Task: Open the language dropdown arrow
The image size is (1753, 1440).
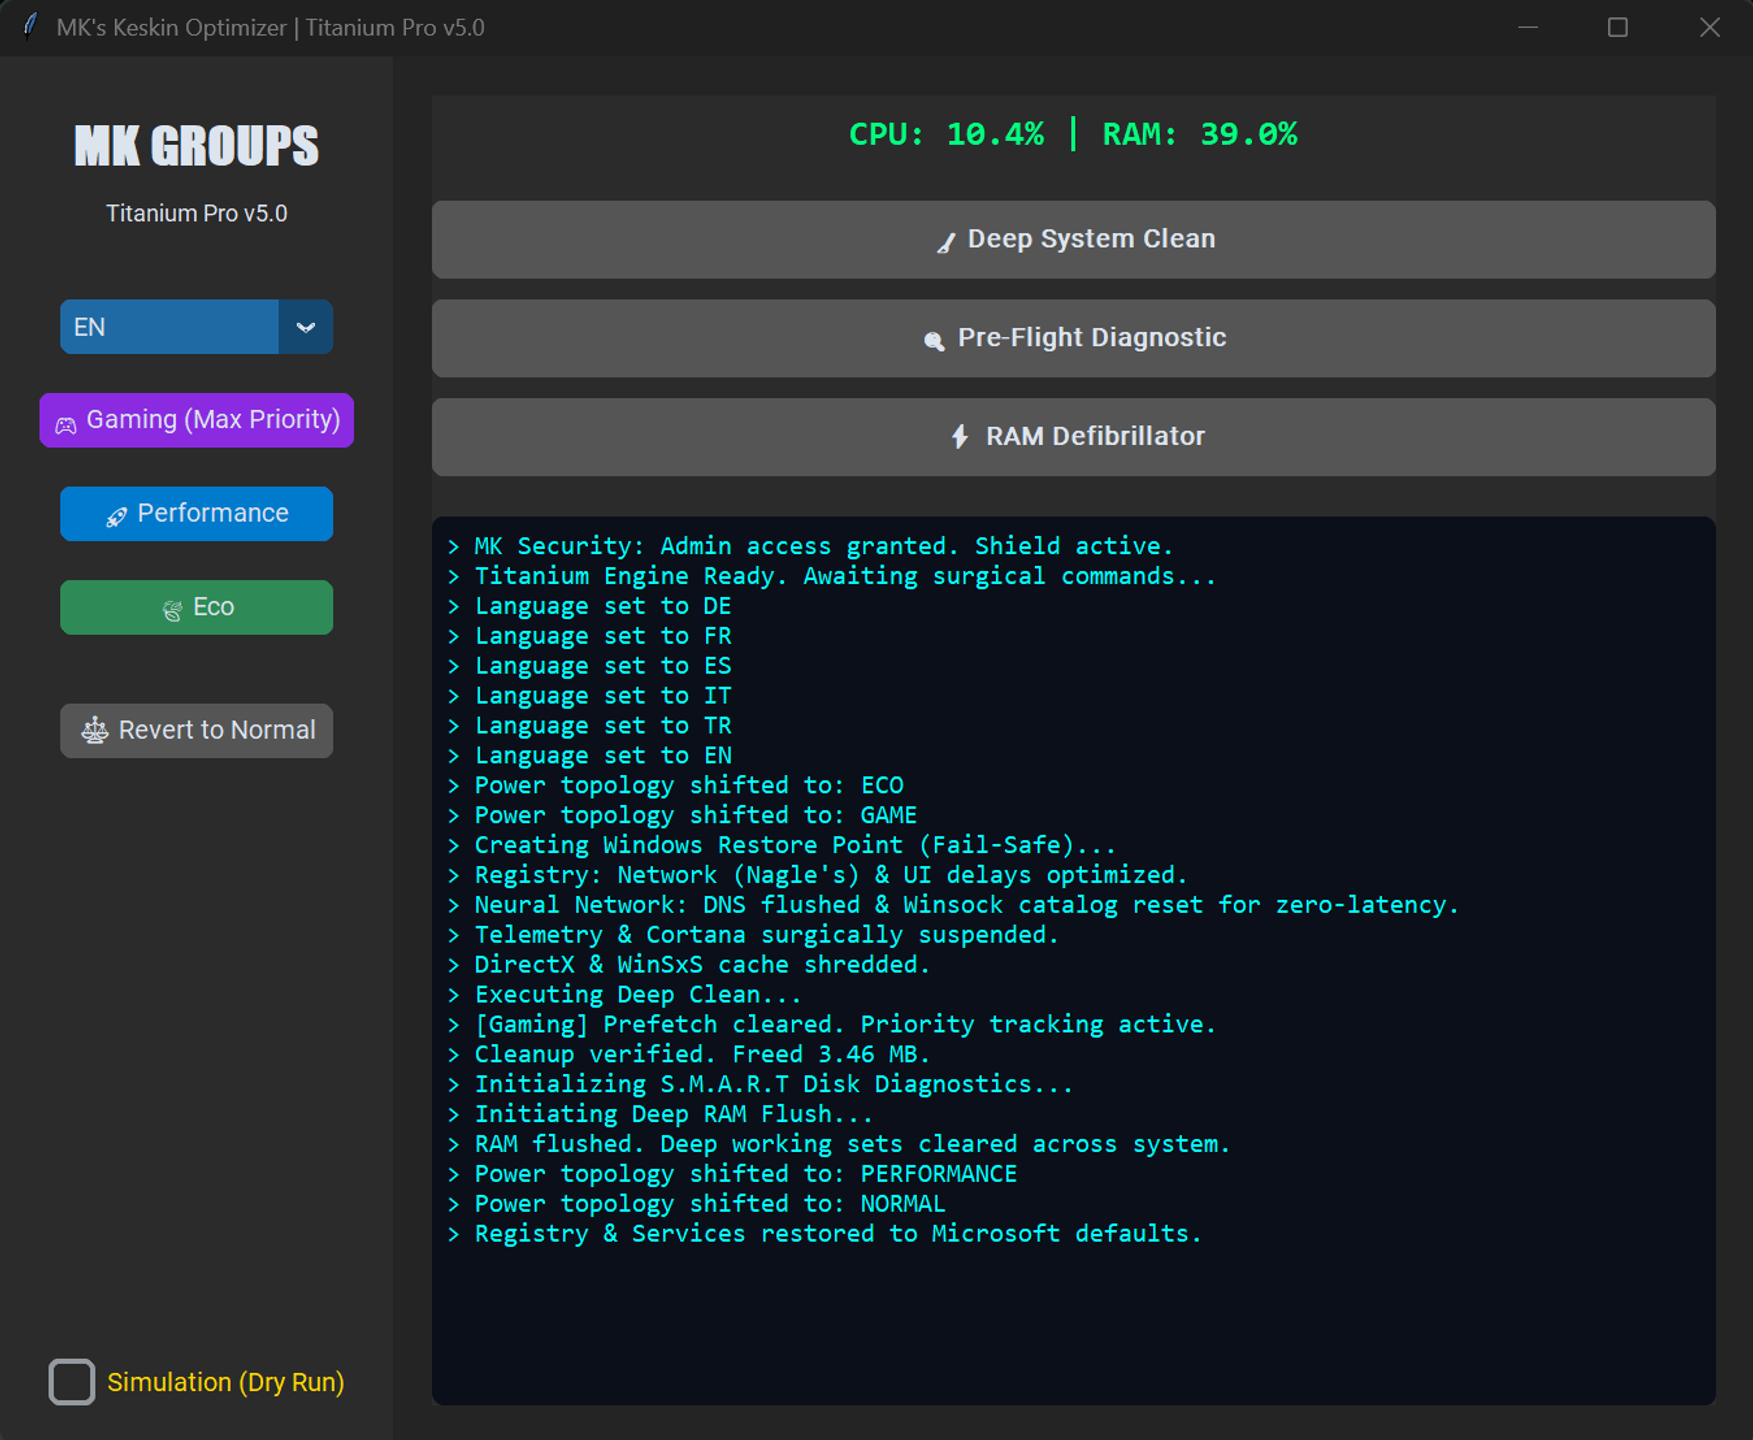Action: [x=306, y=327]
